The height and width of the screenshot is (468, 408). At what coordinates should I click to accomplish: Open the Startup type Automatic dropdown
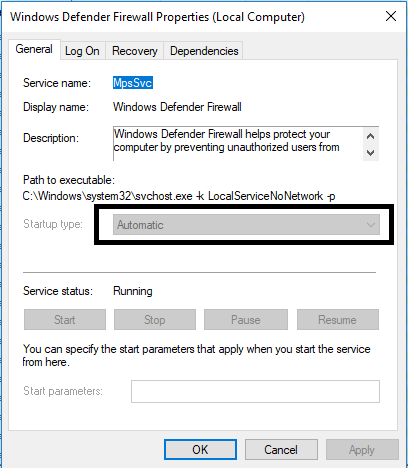246,225
